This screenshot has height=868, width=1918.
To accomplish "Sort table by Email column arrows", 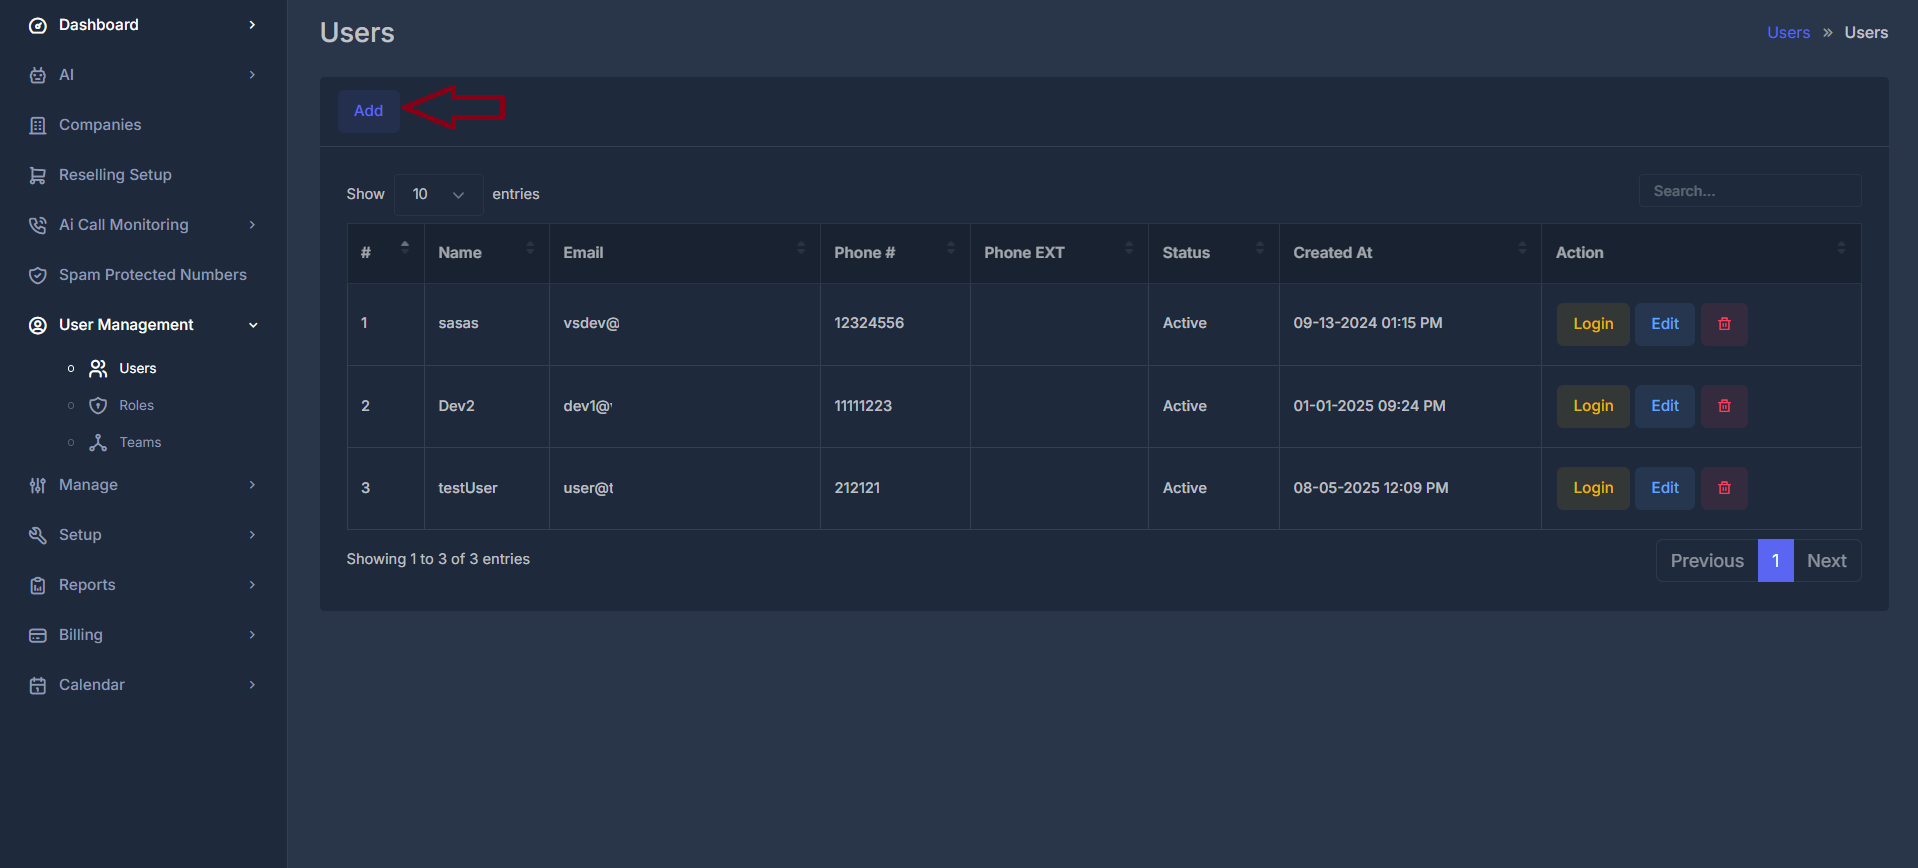I will pyautogui.click(x=801, y=247).
